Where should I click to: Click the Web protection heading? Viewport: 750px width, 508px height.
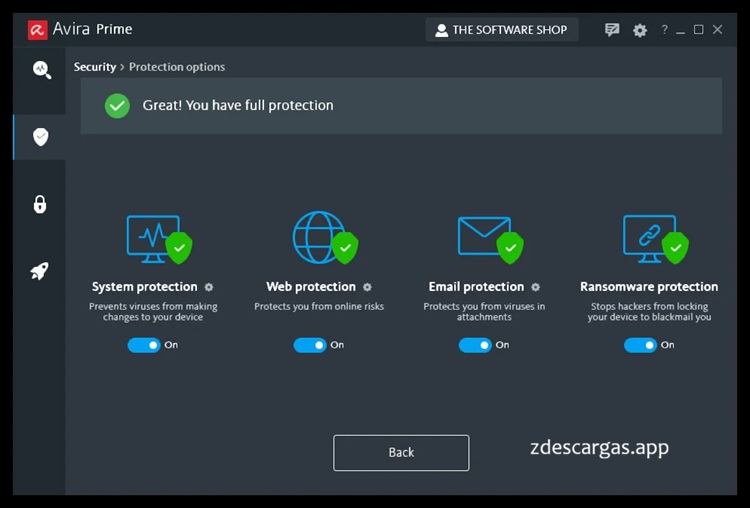[311, 287]
